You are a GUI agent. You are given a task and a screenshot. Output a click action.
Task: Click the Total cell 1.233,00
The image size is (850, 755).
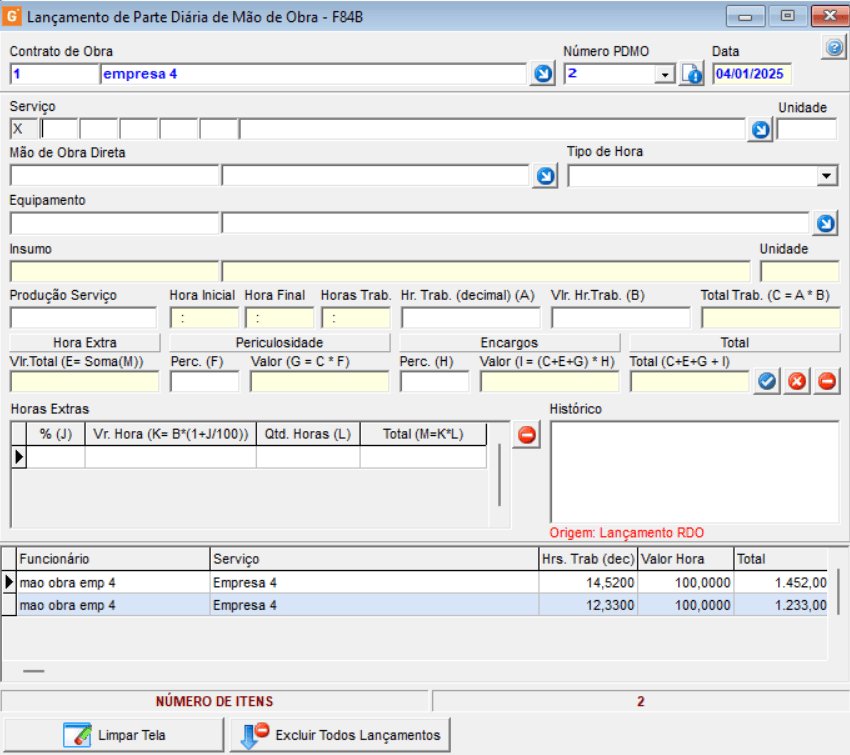pyautogui.click(x=781, y=605)
